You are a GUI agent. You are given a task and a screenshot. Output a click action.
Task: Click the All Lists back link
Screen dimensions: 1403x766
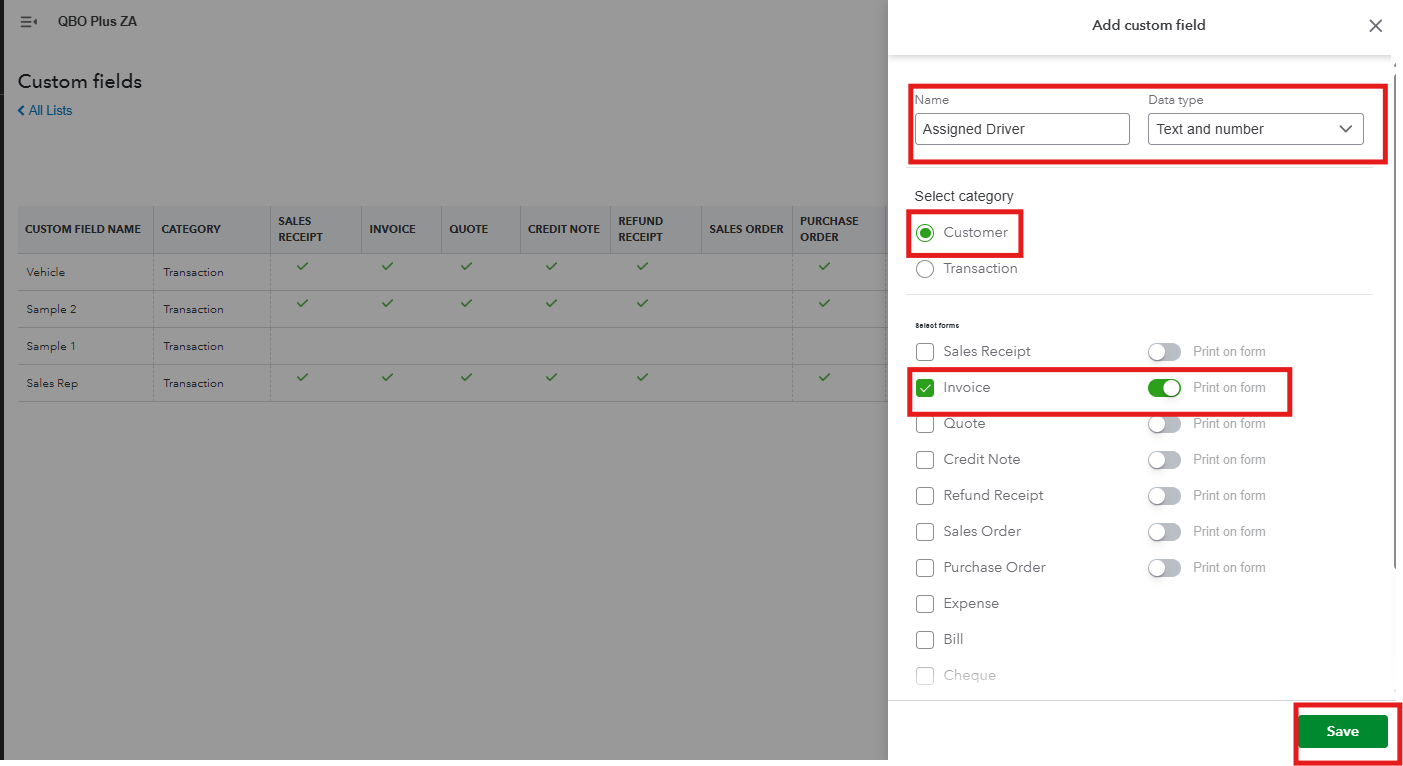(45, 111)
